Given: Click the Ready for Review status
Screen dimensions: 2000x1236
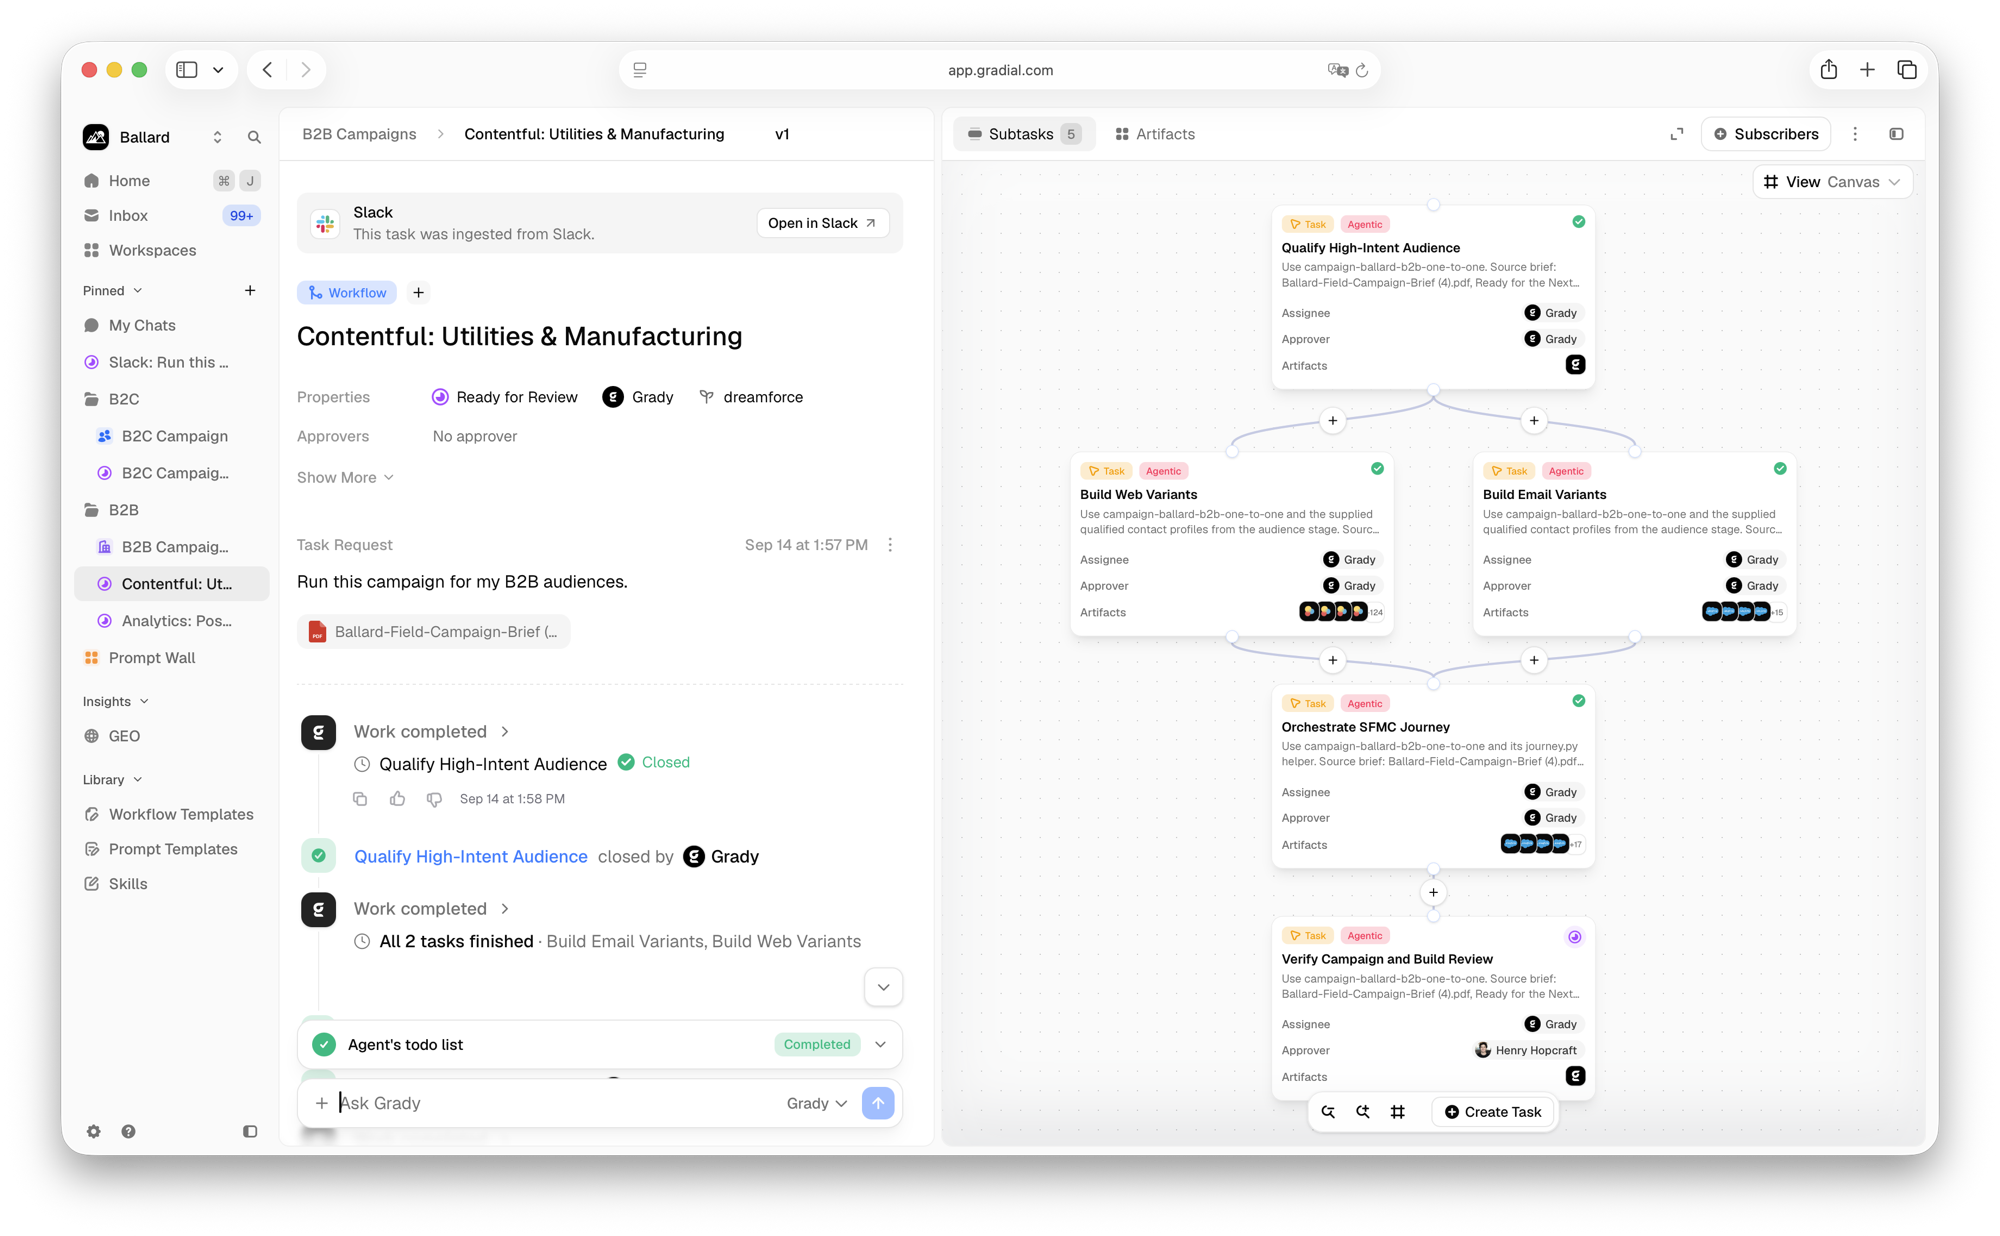Looking at the screenshot, I should (505, 397).
